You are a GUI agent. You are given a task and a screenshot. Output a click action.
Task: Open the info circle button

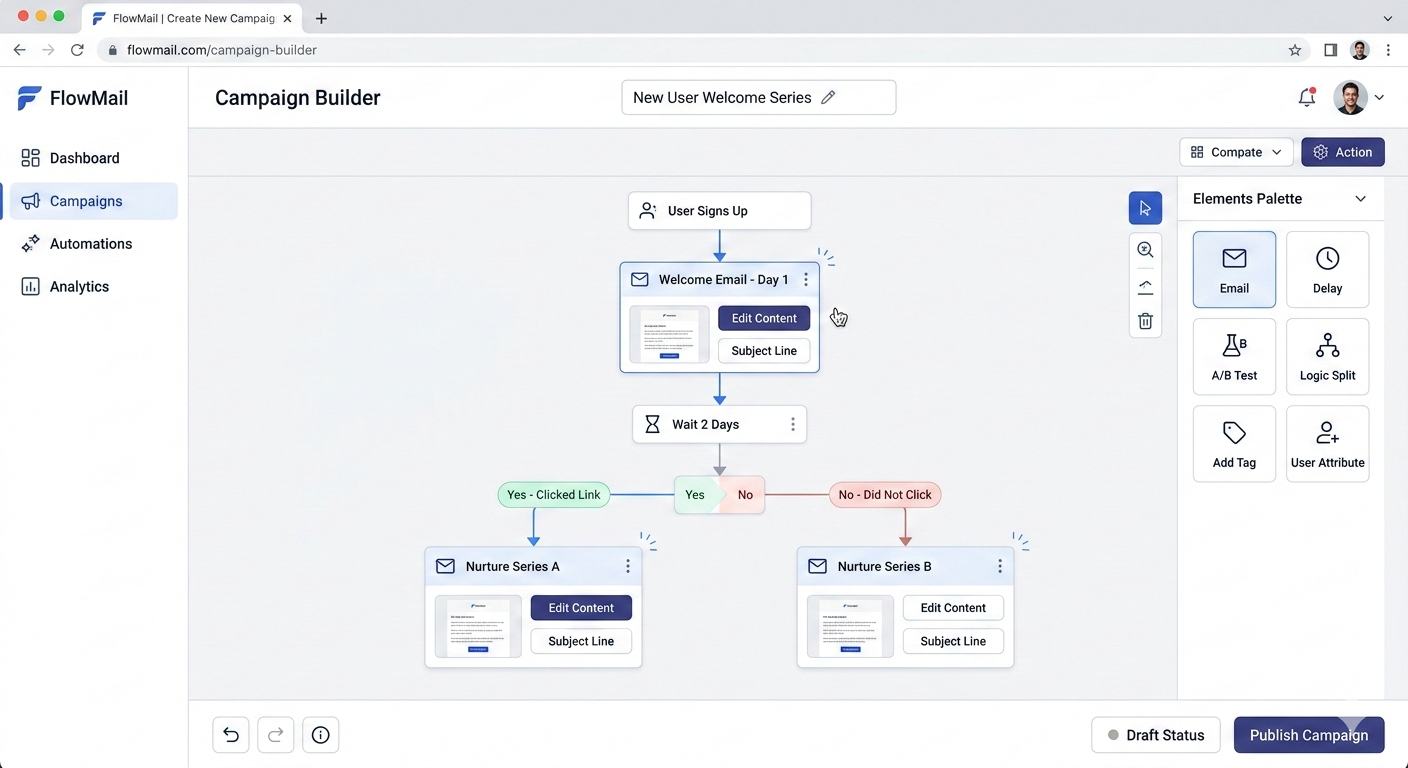click(x=320, y=735)
